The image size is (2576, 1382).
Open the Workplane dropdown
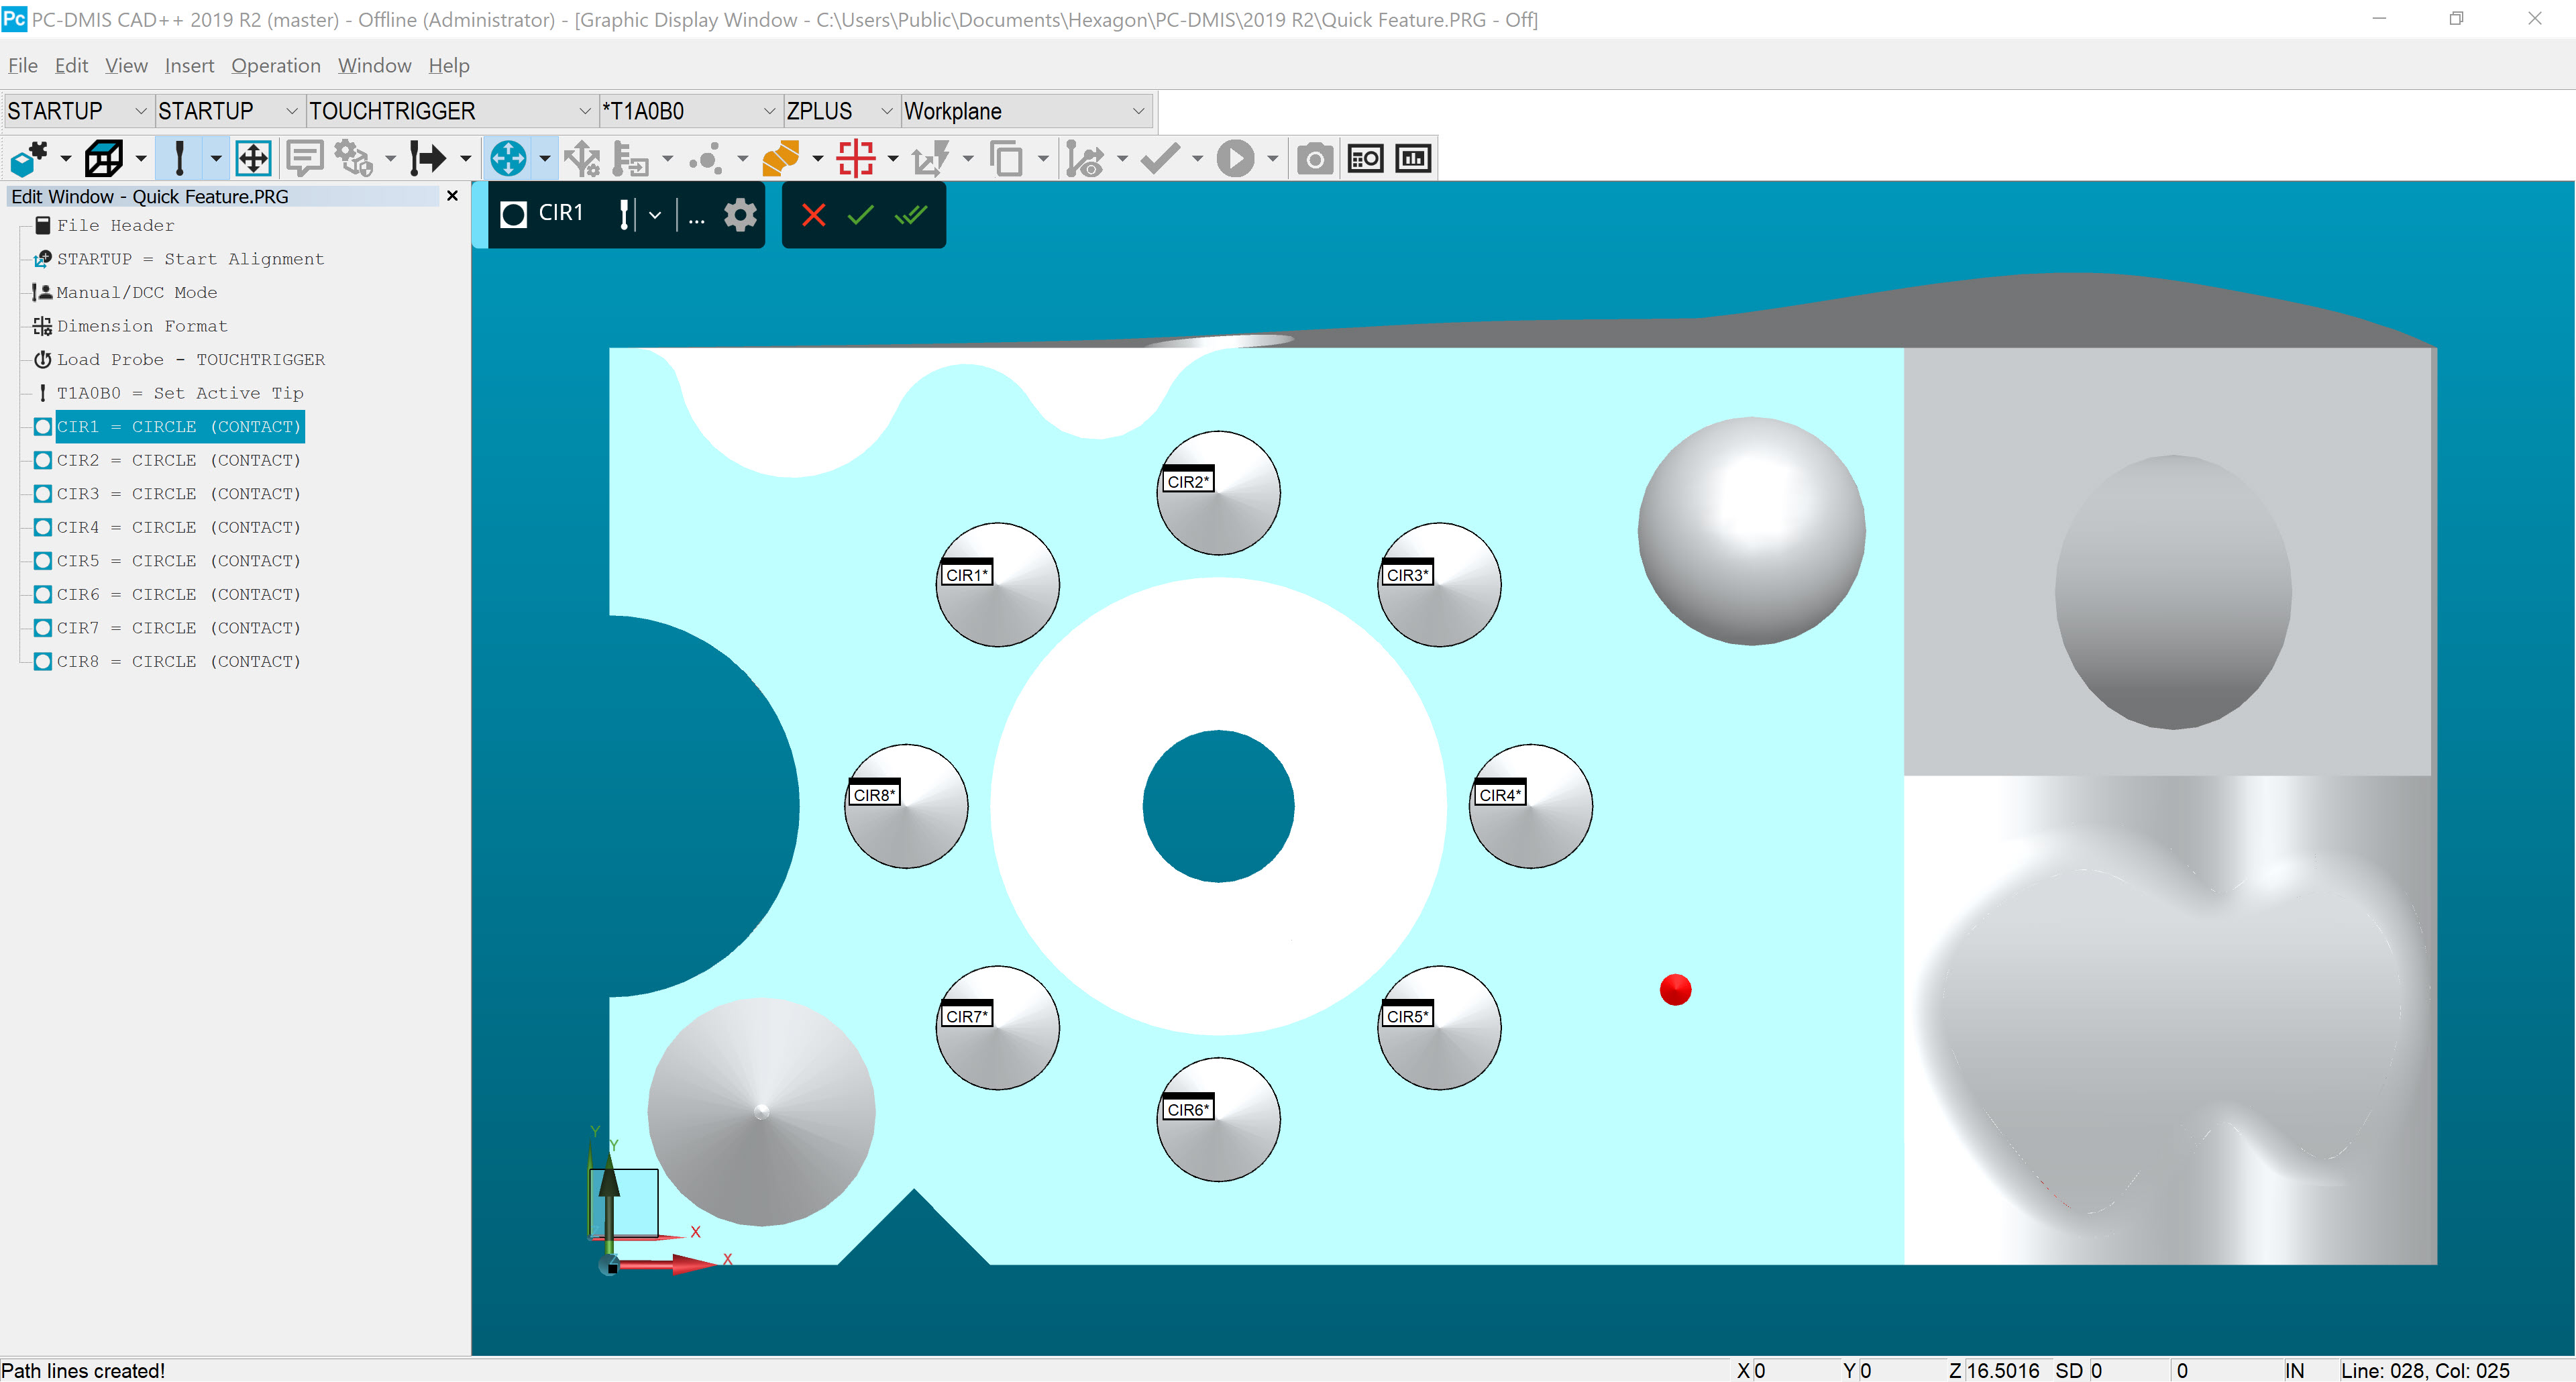[x=1139, y=111]
